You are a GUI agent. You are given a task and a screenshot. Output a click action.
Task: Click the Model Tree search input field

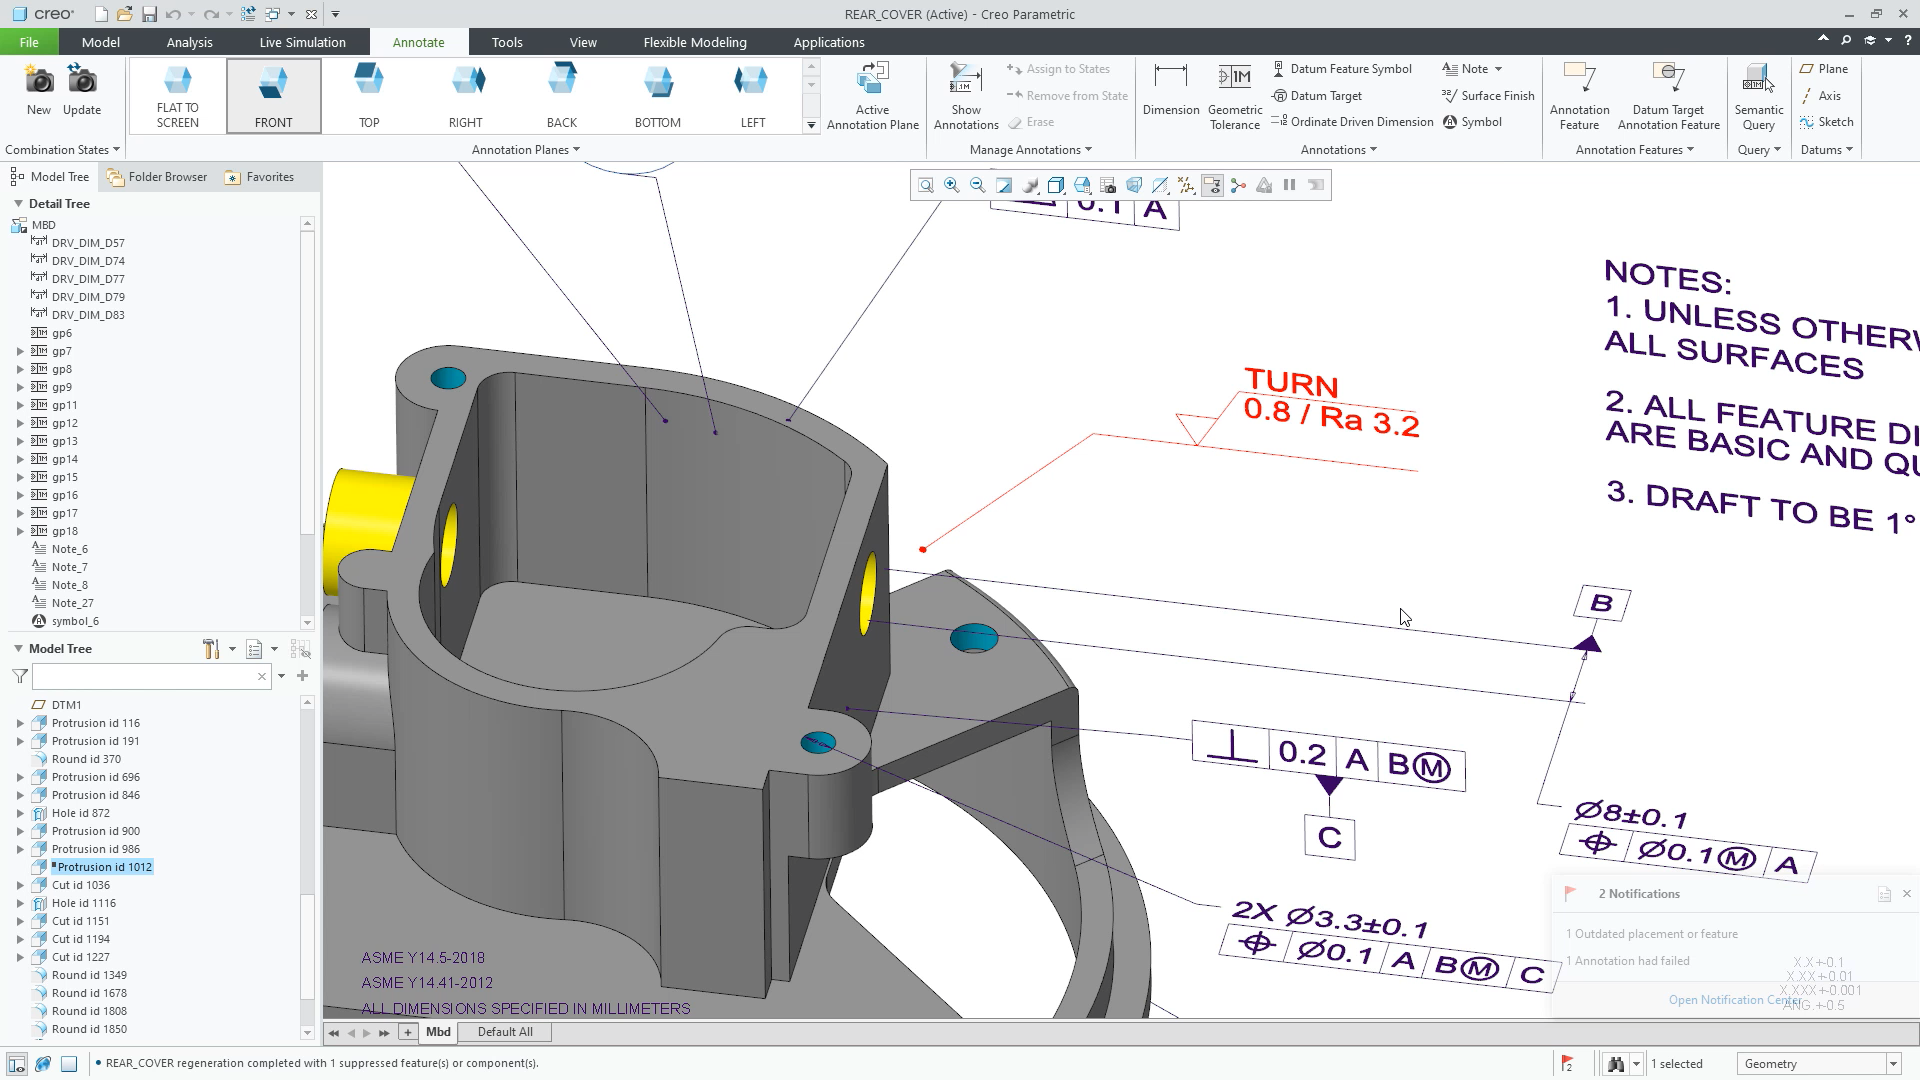152,677
